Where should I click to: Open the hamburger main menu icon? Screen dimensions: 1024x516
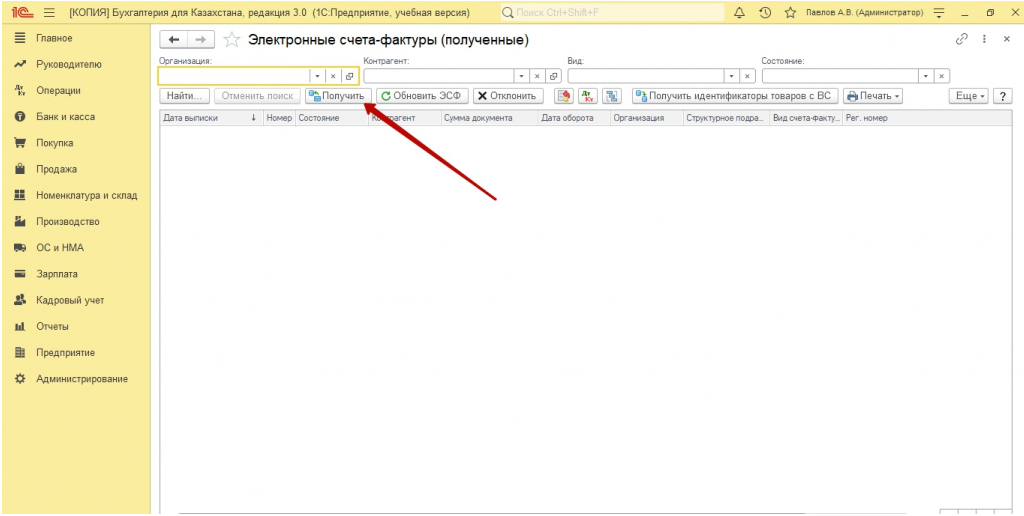(48, 12)
